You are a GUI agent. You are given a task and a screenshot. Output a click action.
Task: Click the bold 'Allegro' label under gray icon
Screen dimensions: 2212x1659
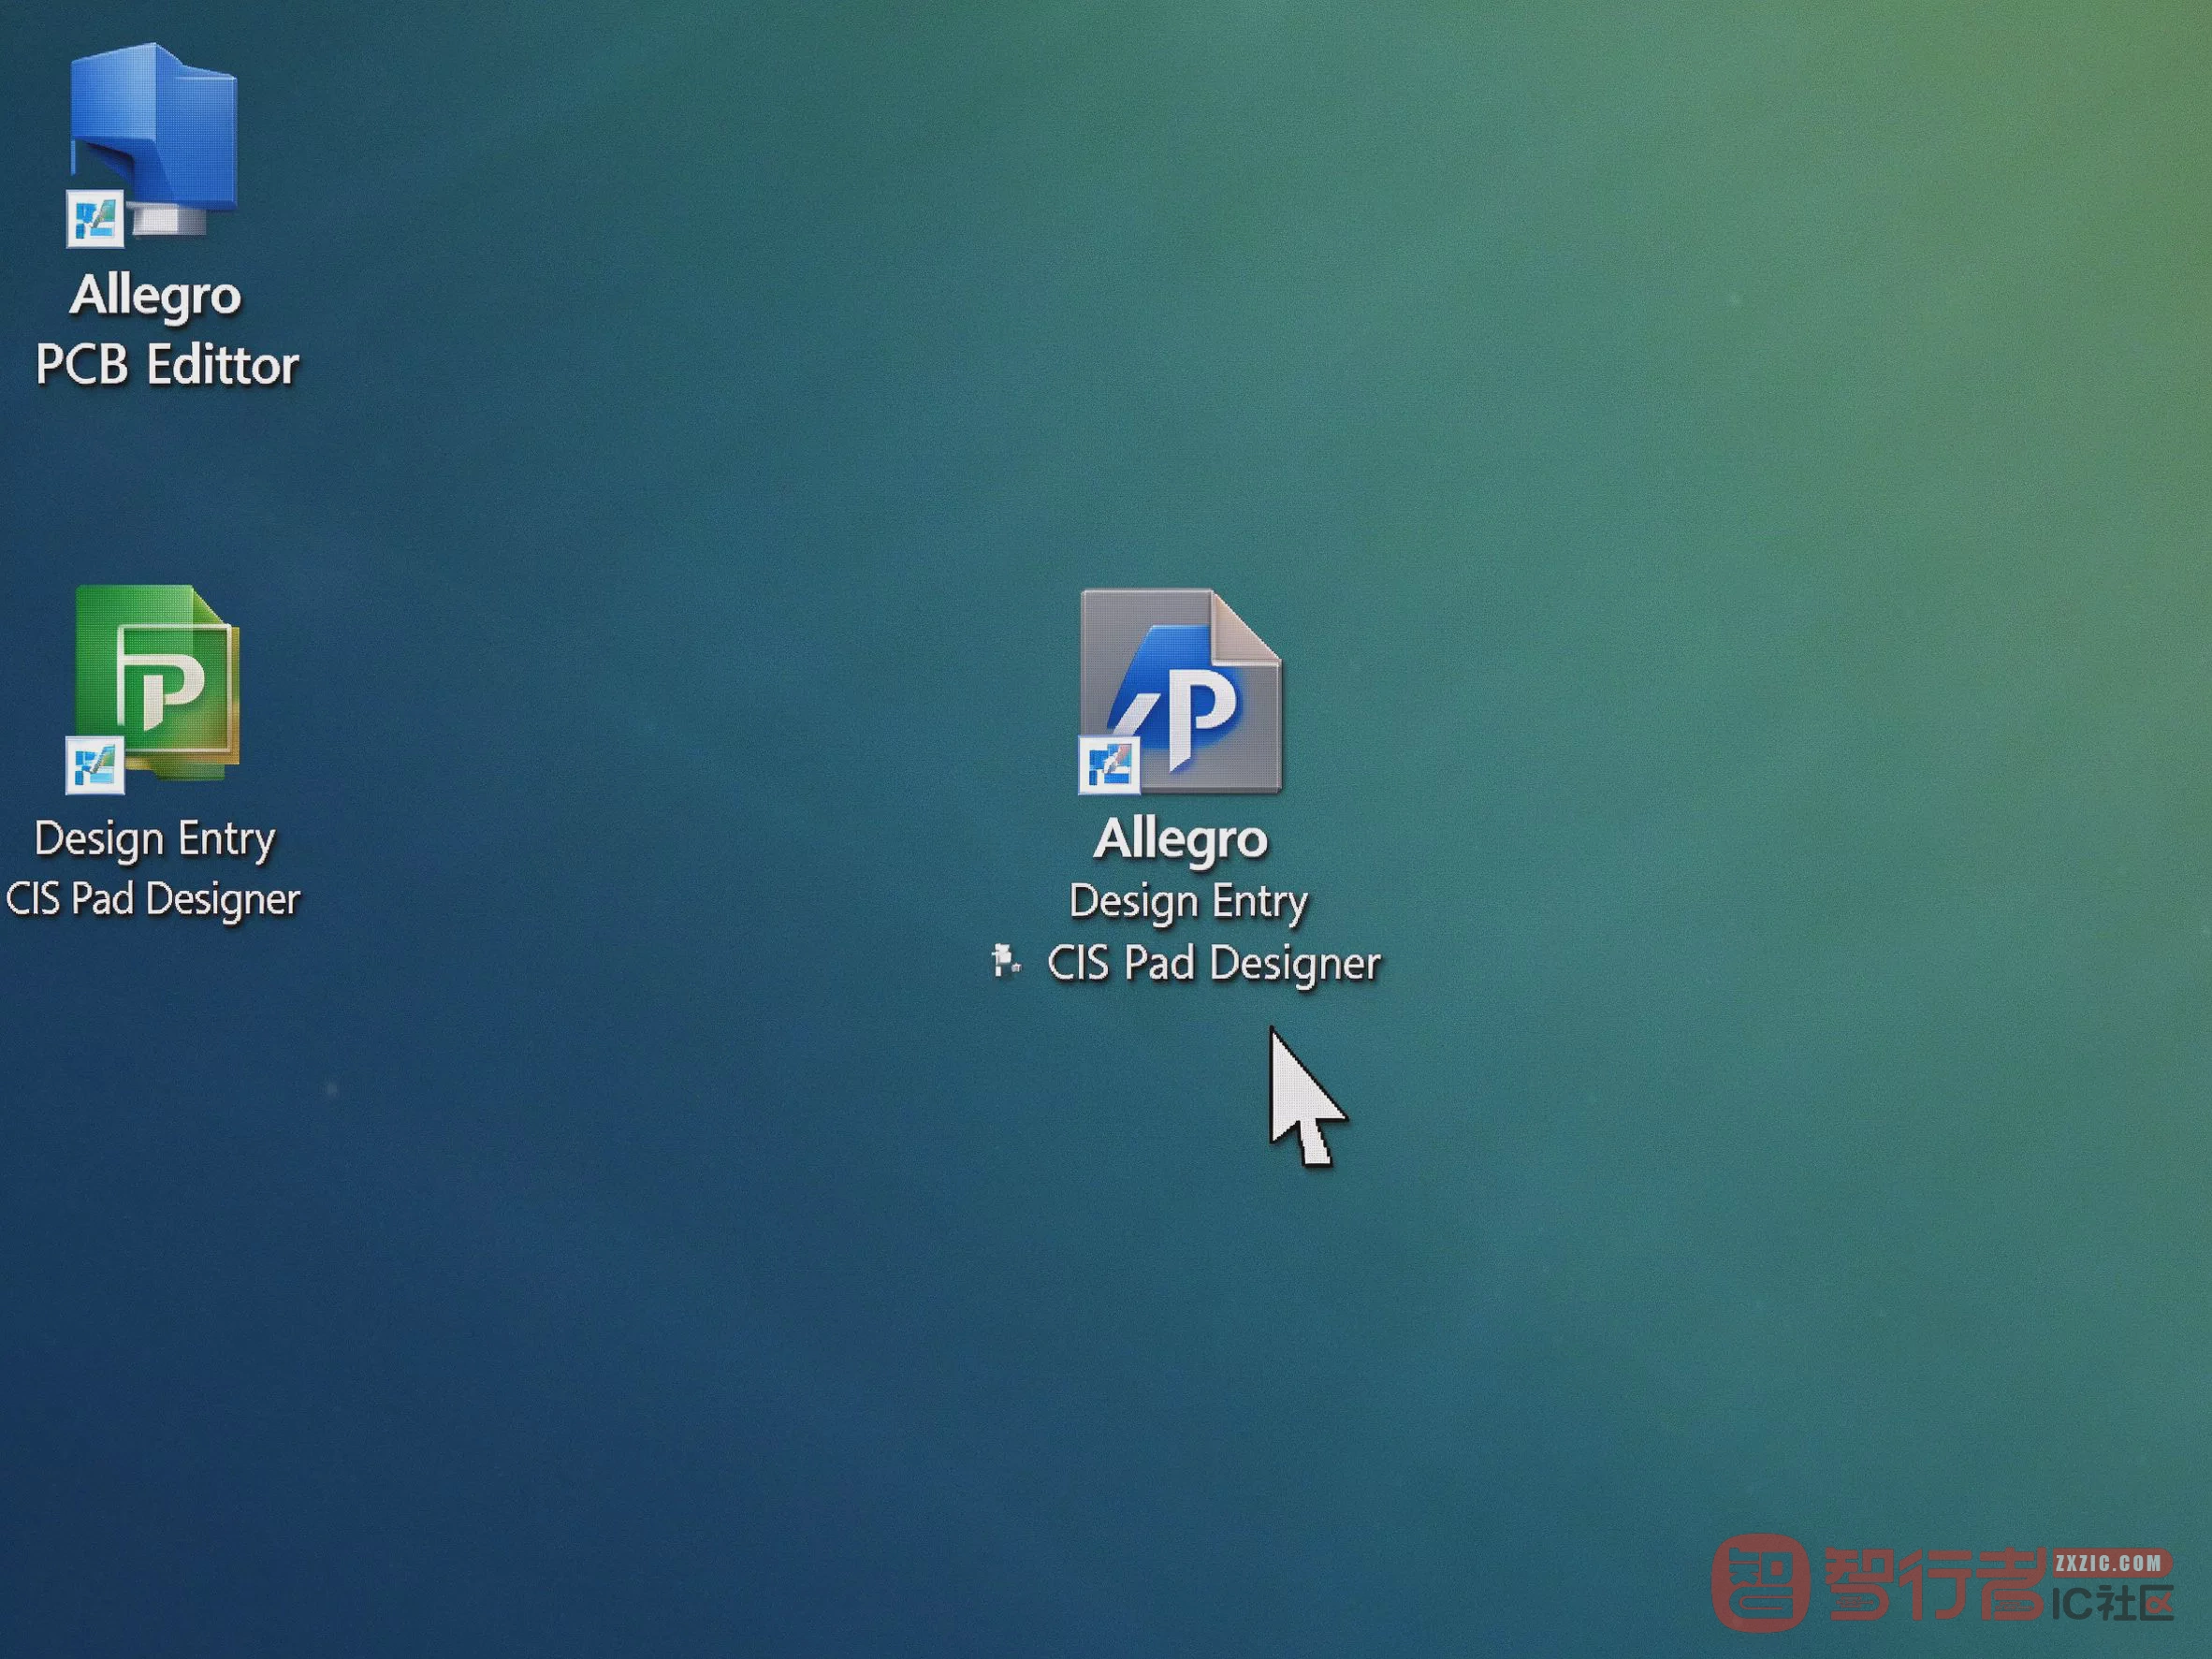click(x=1180, y=839)
